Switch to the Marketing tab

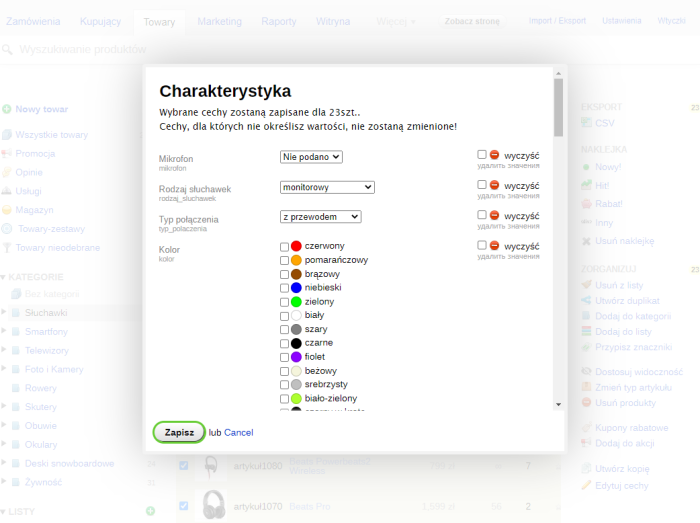219,21
